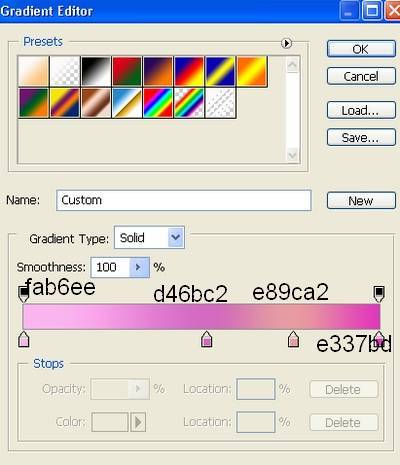The image size is (400, 465).
Task: Click the Cancel button
Action: 361,76
